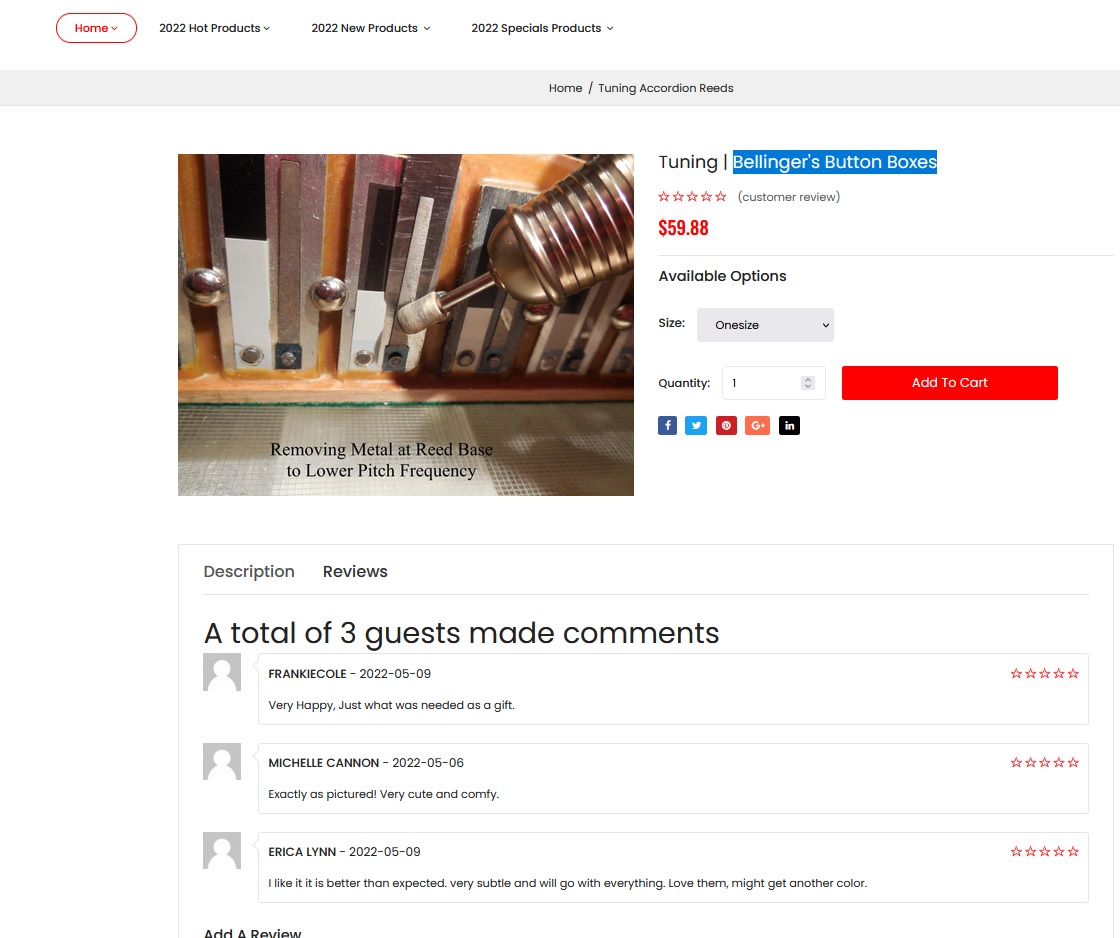Click product star rating under title
Image resolution: width=1120 pixels, height=938 pixels.
(692, 196)
